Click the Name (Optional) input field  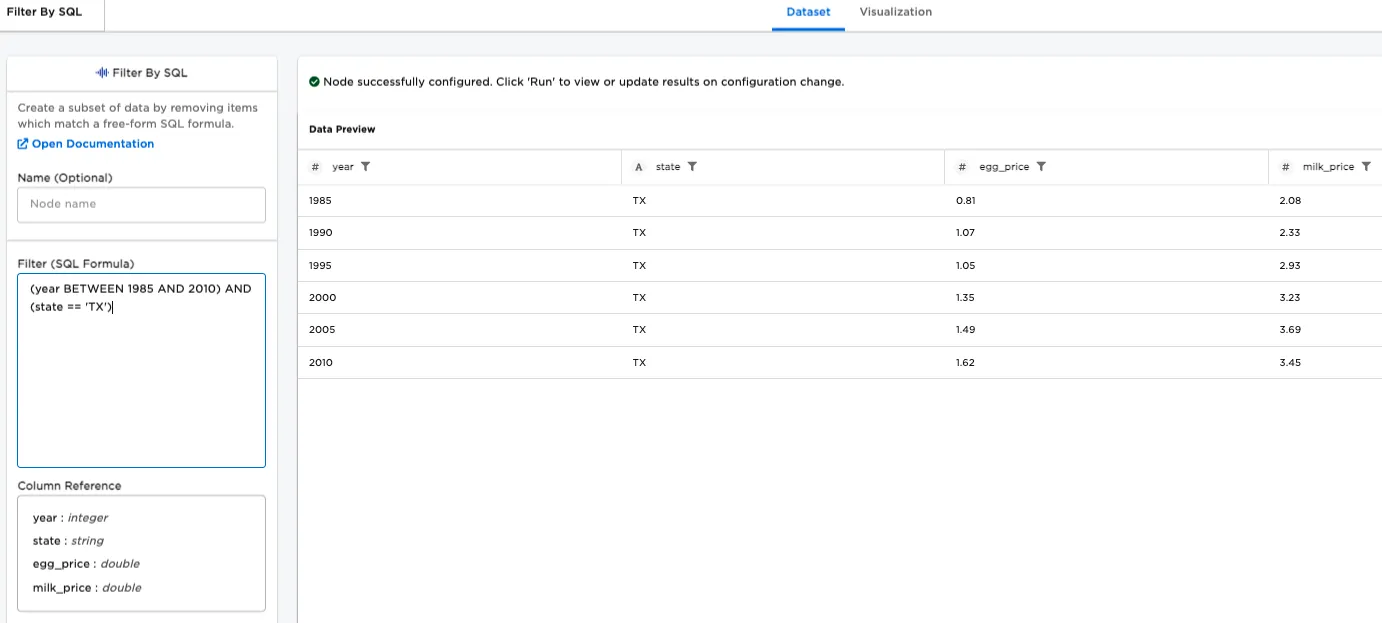[141, 204]
